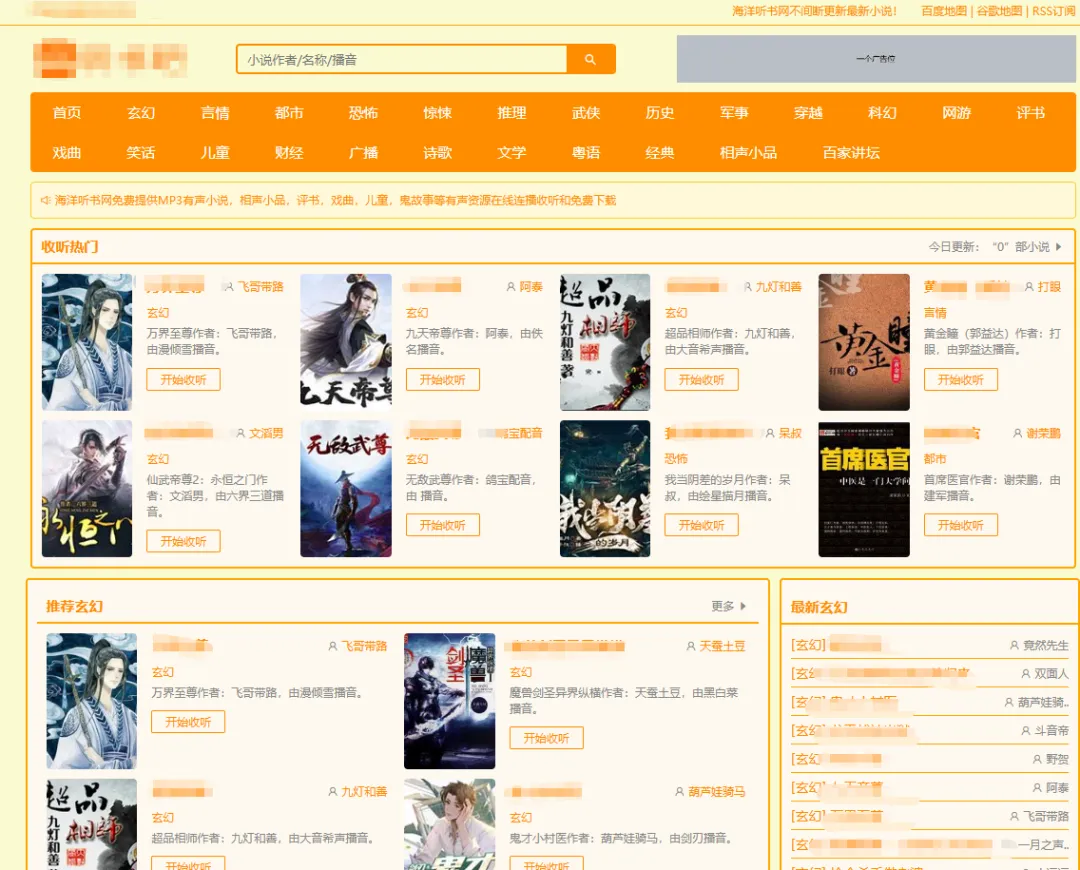The image size is (1080, 870).
Task: Open the 戏曲 category
Action: click(67, 153)
